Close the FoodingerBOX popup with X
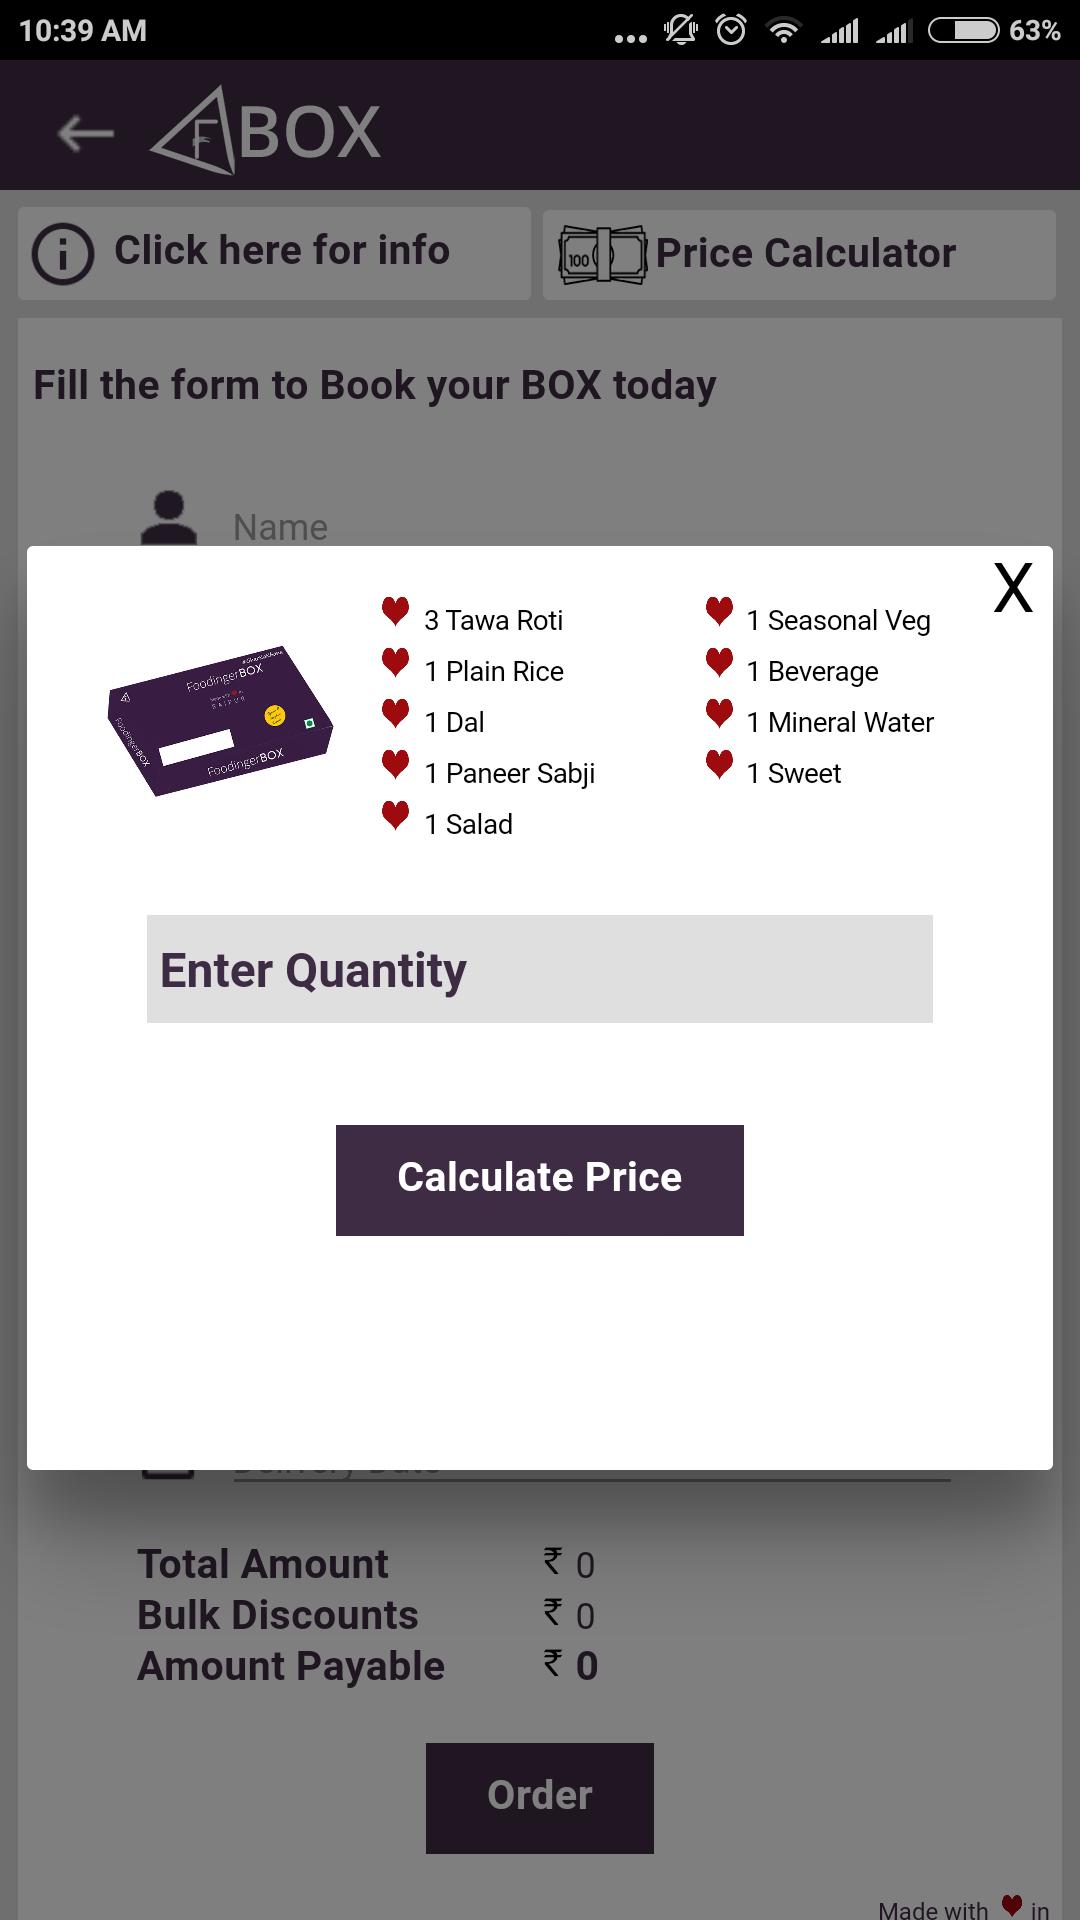 coord(1012,589)
